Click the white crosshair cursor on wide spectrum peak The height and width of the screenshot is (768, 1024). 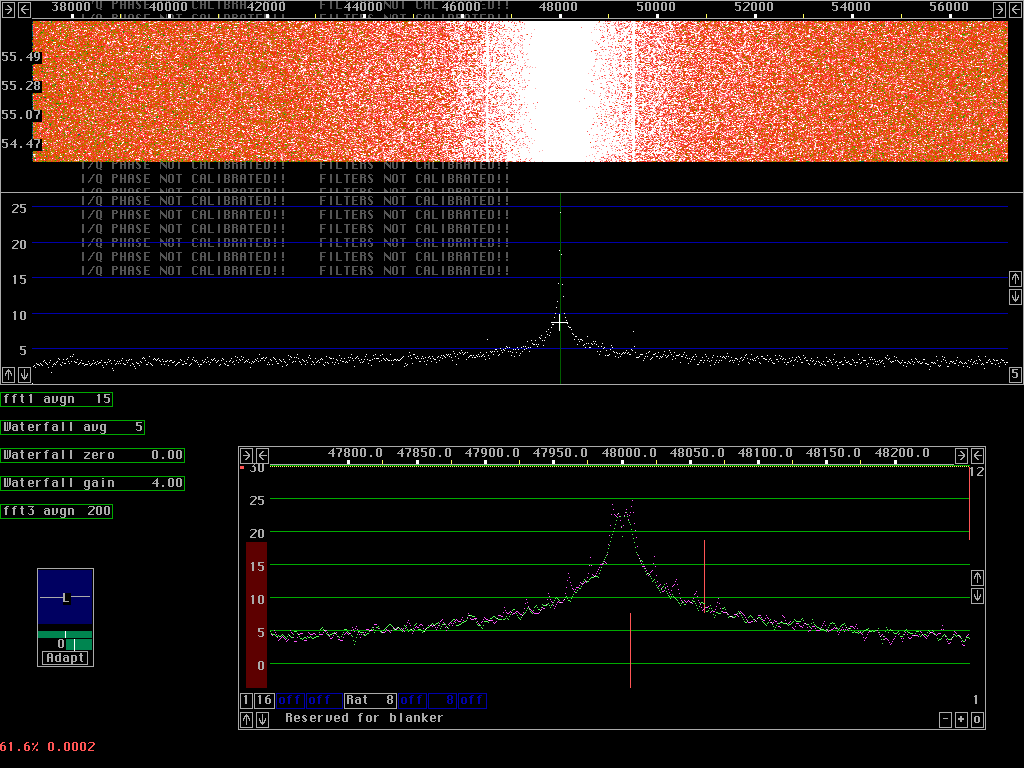[x=560, y=322]
